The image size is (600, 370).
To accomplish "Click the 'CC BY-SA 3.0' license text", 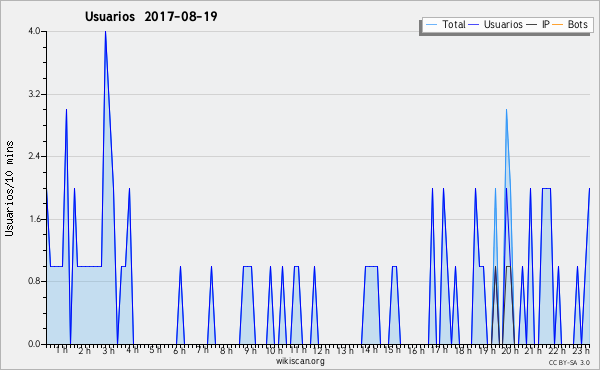I will tap(569, 362).
